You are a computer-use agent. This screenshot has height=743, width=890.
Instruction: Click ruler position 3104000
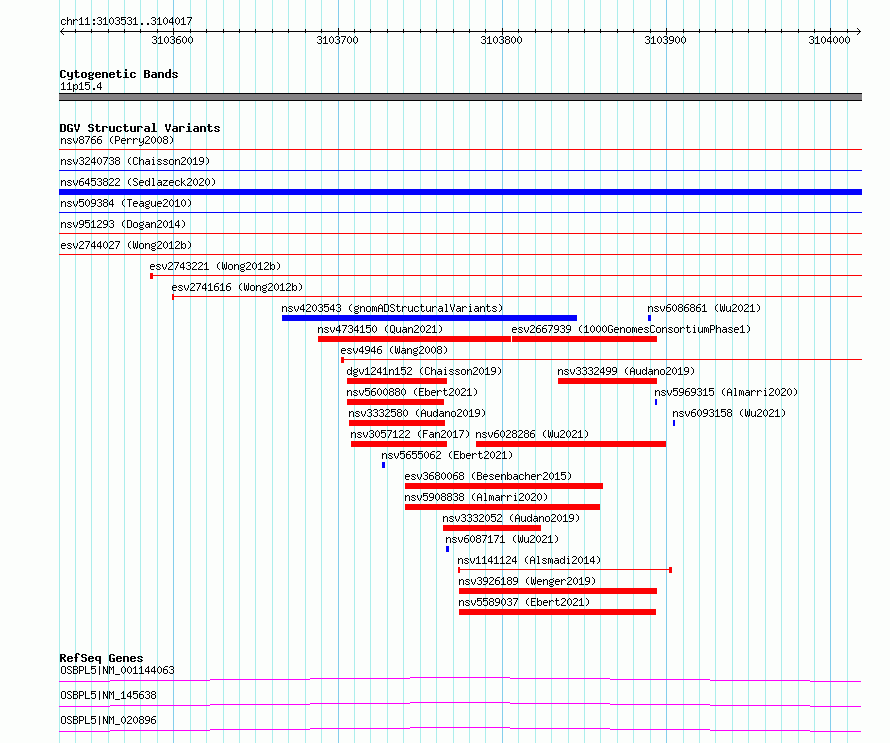pos(829,40)
